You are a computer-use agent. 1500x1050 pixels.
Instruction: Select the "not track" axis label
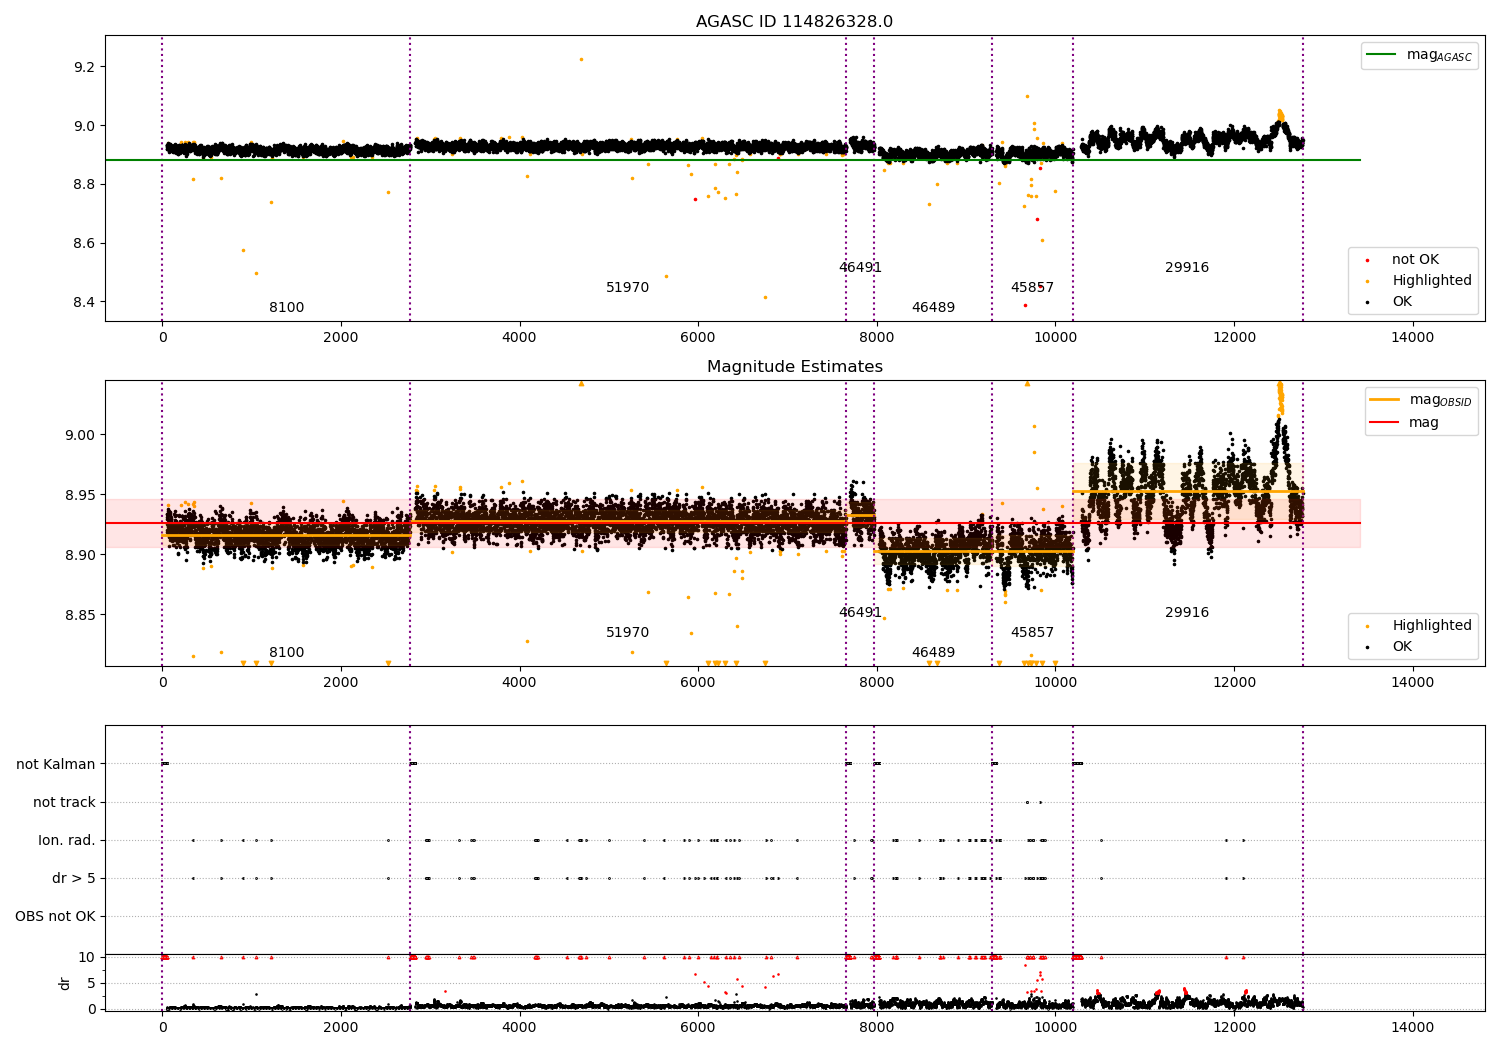click(64, 802)
